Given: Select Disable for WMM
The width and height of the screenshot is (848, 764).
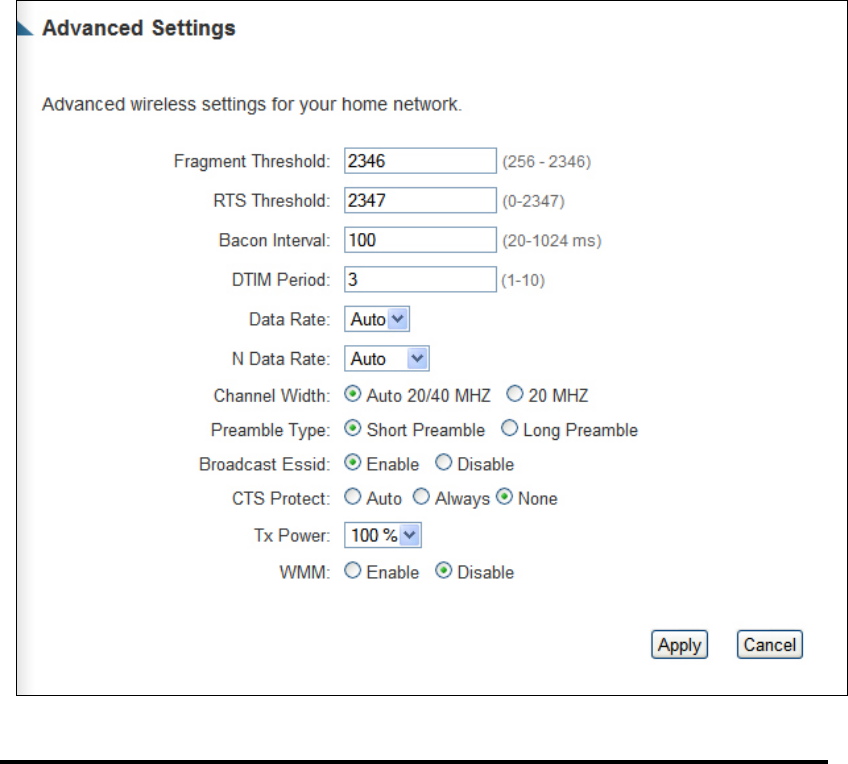Looking at the screenshot, I should 443,570.
